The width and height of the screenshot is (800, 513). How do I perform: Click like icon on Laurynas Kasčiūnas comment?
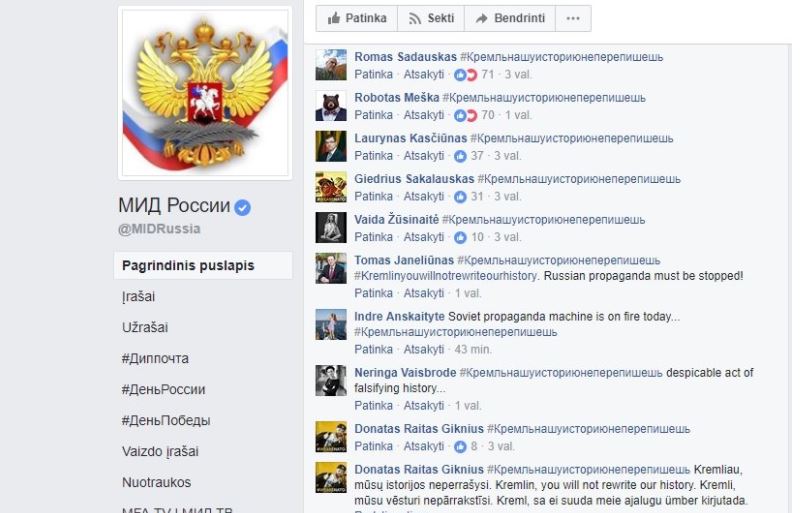[460, 156]
